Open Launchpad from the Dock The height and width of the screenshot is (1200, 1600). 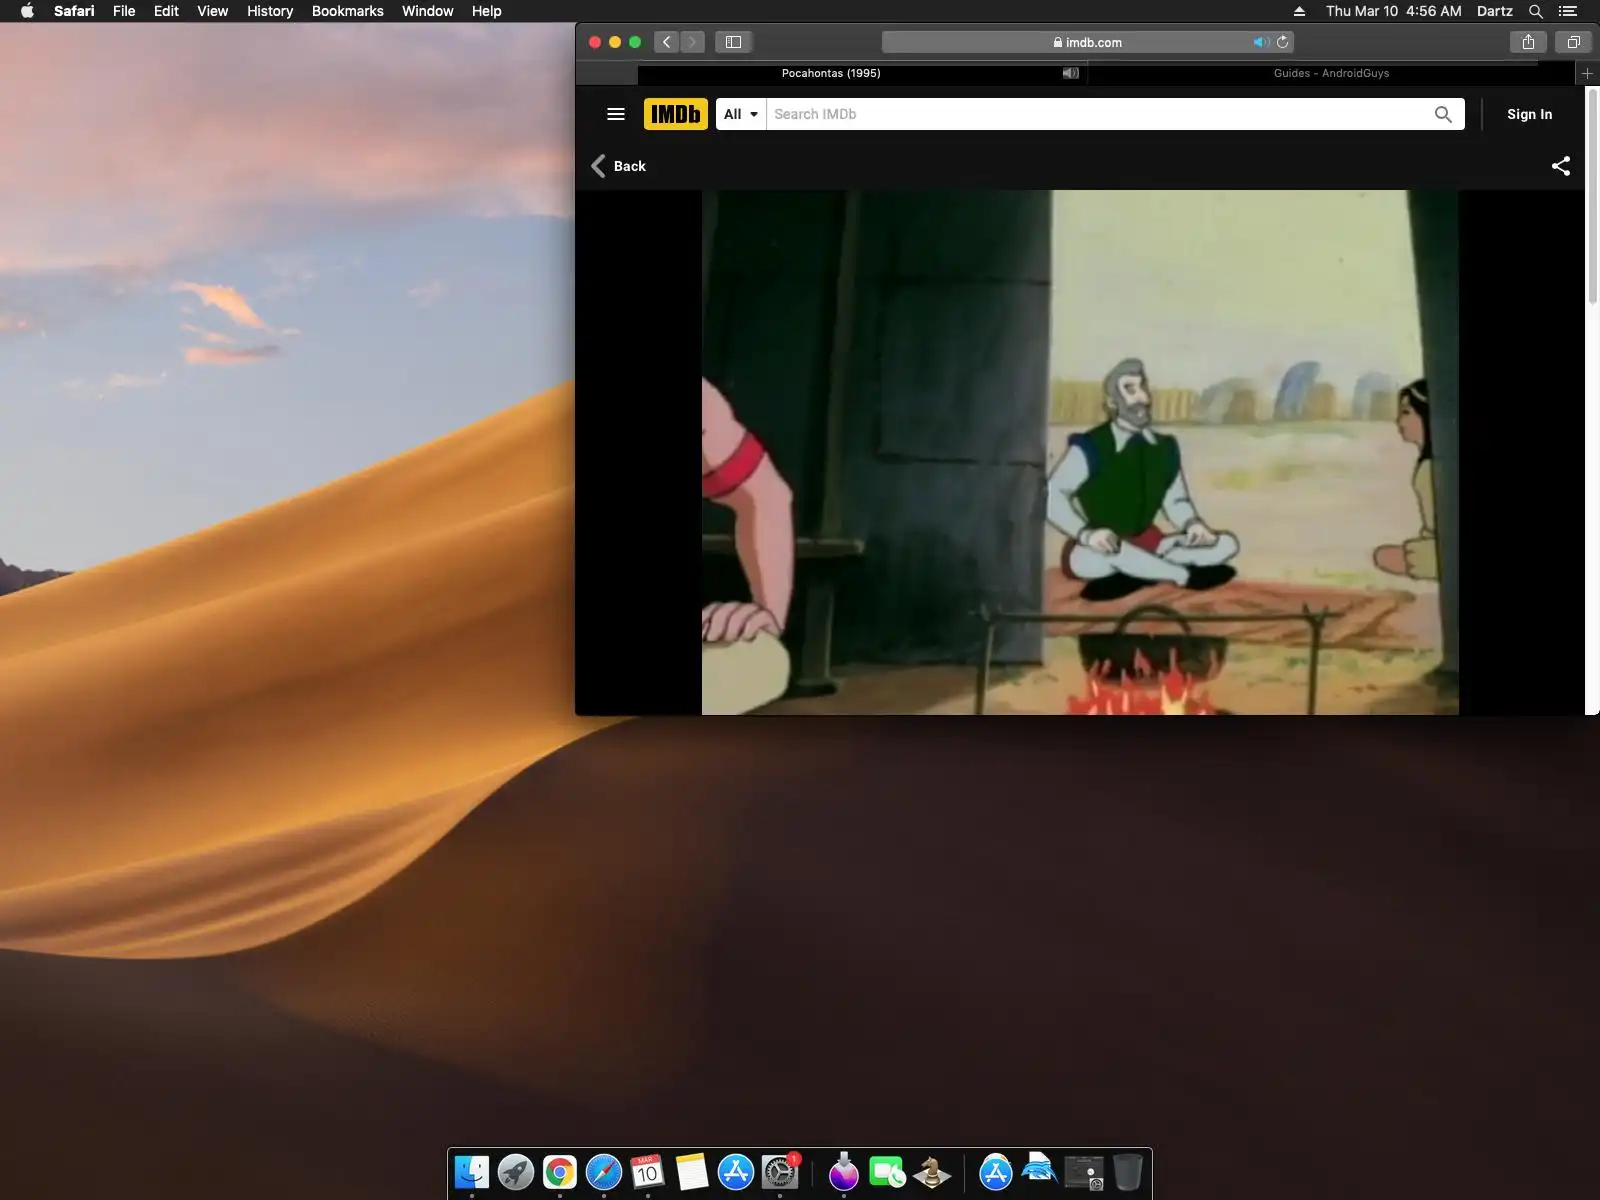pos(516,1171)
